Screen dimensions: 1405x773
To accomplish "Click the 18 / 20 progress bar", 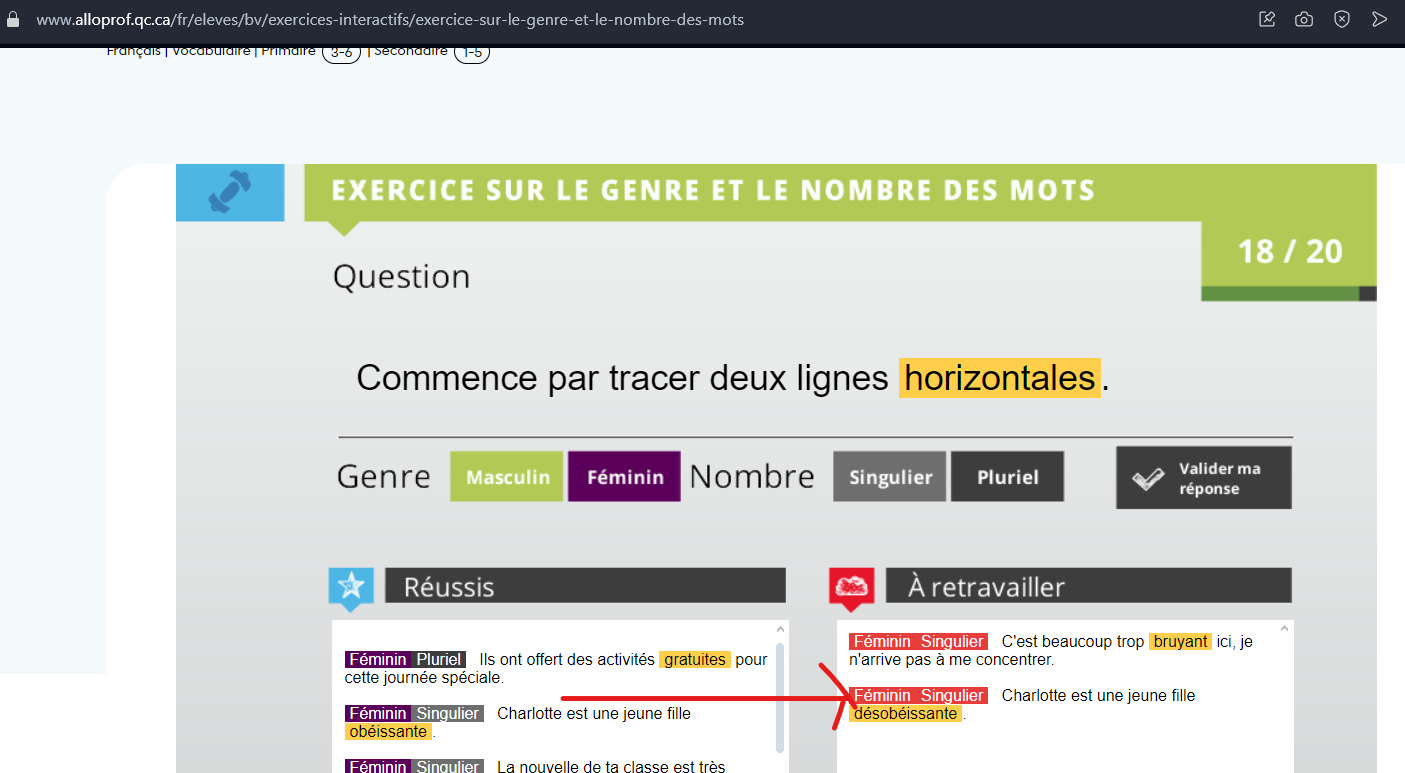I will 1289,293.
